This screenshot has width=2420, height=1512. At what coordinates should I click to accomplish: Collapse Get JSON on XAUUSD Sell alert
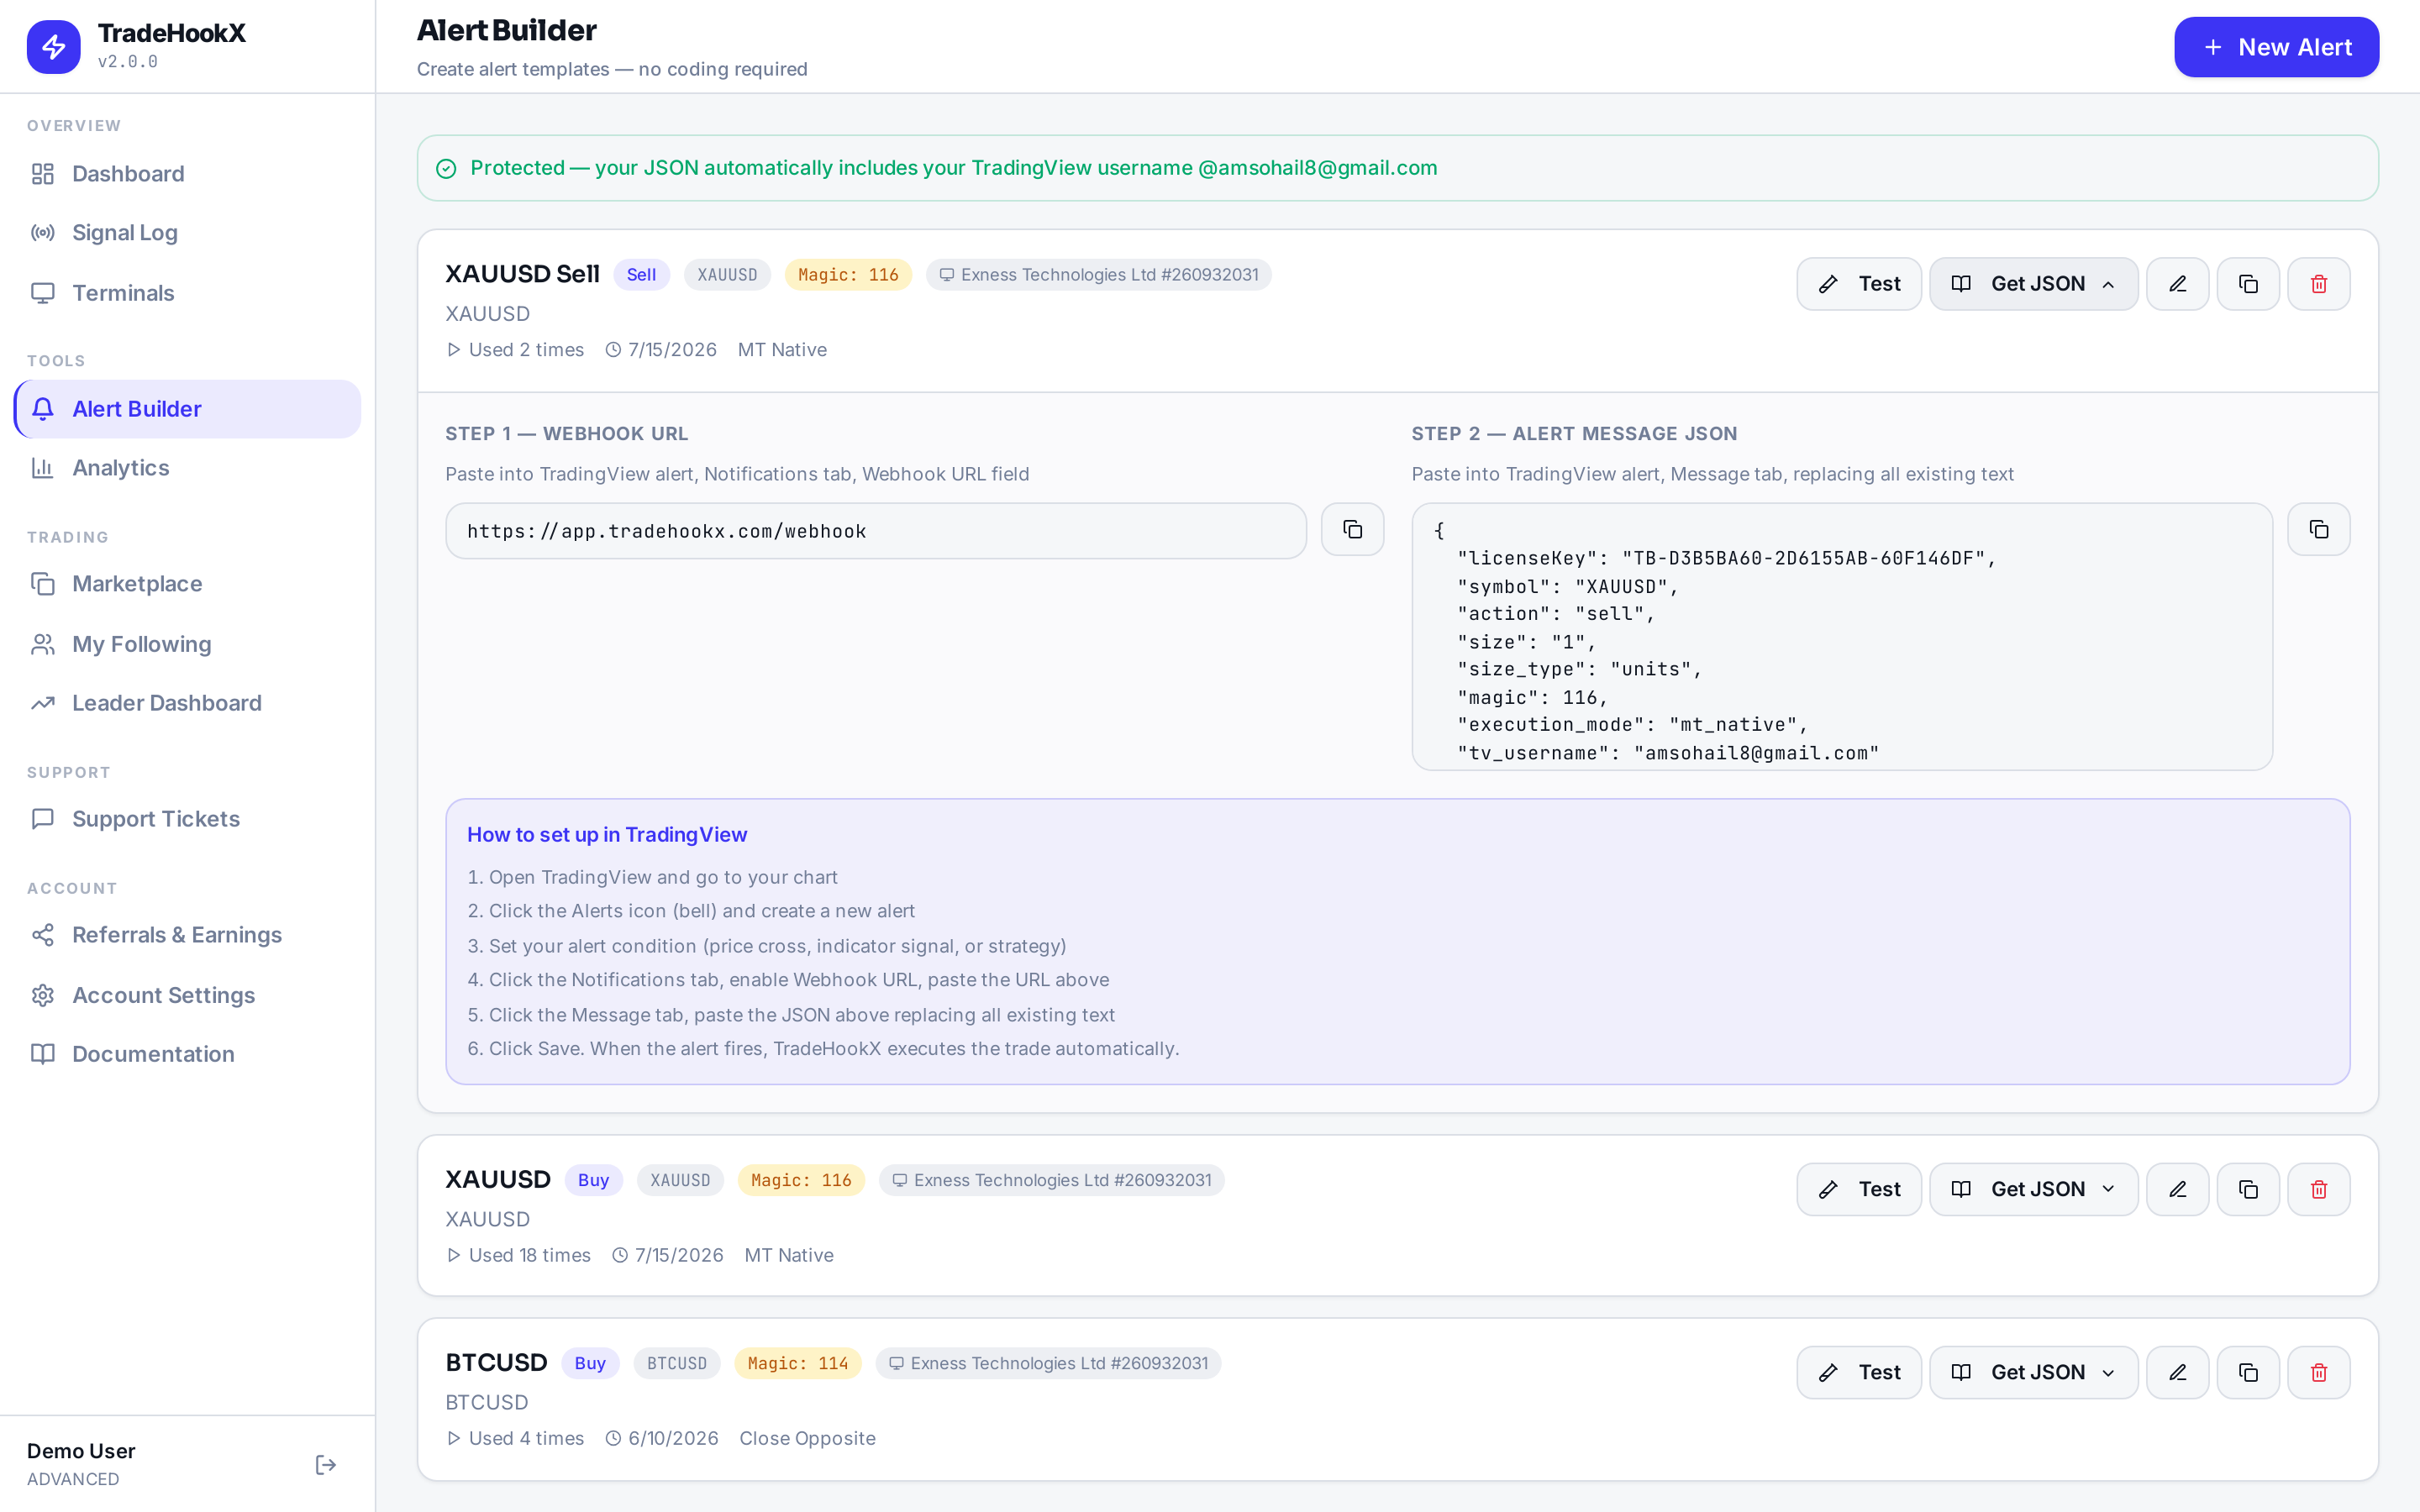(2033, 284)
